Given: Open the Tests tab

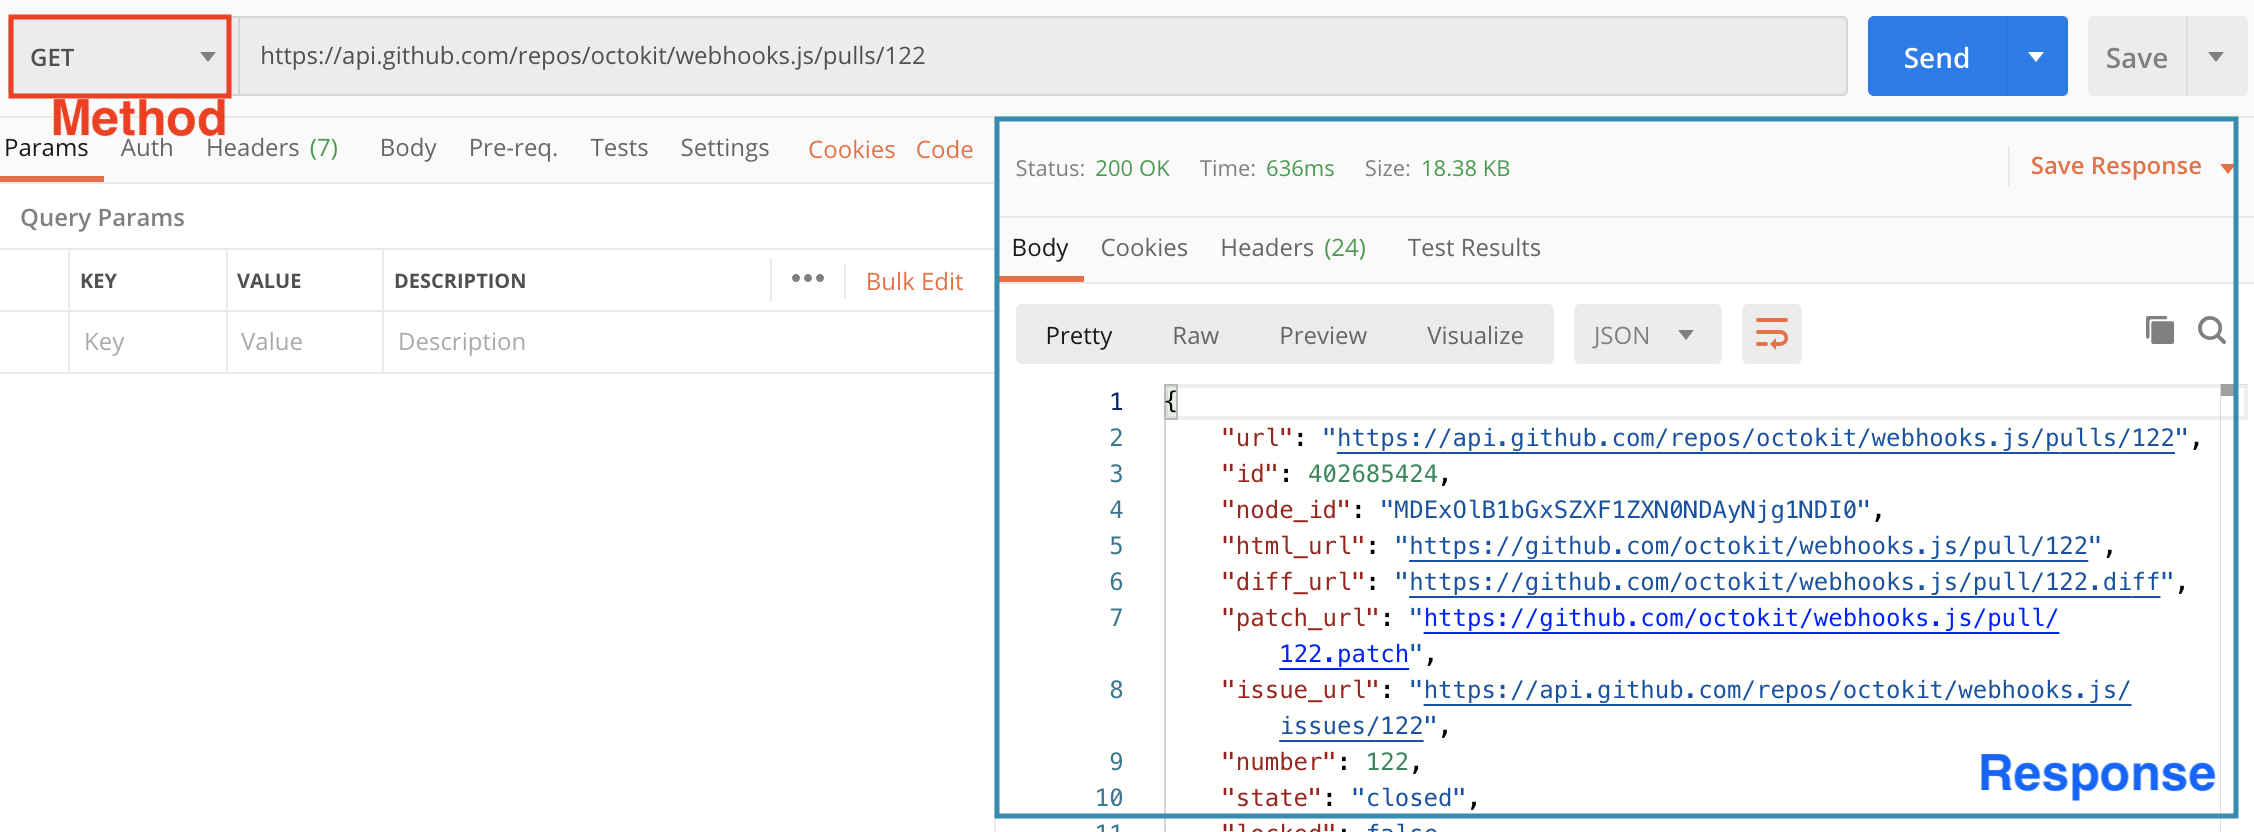Looking at the screenshot, I should pos(619,148).
